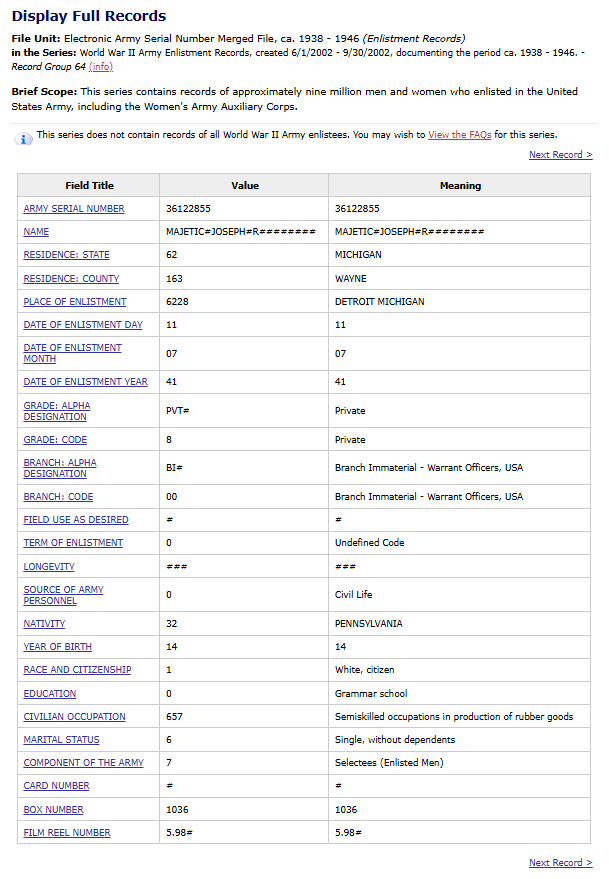Click the DATE OF ENLISTMENT DAY link

pyautogui.click(x=83, y=325)
